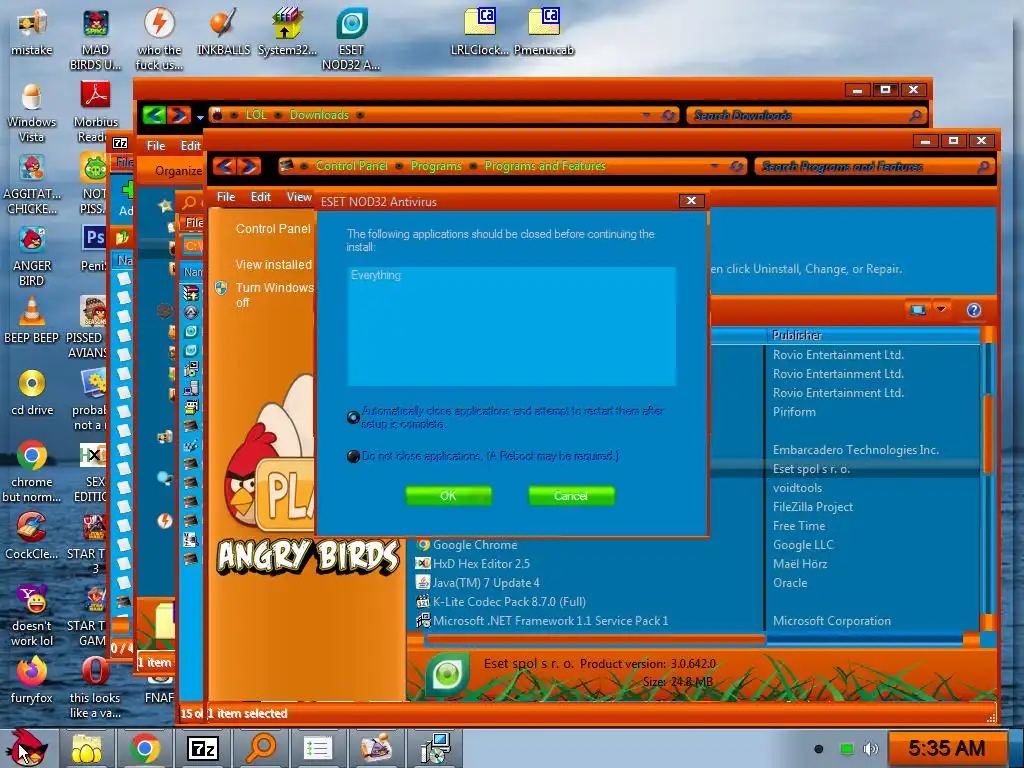Switch to 7z taskbar button
The image size is (1024, 768).
[202, 748]
